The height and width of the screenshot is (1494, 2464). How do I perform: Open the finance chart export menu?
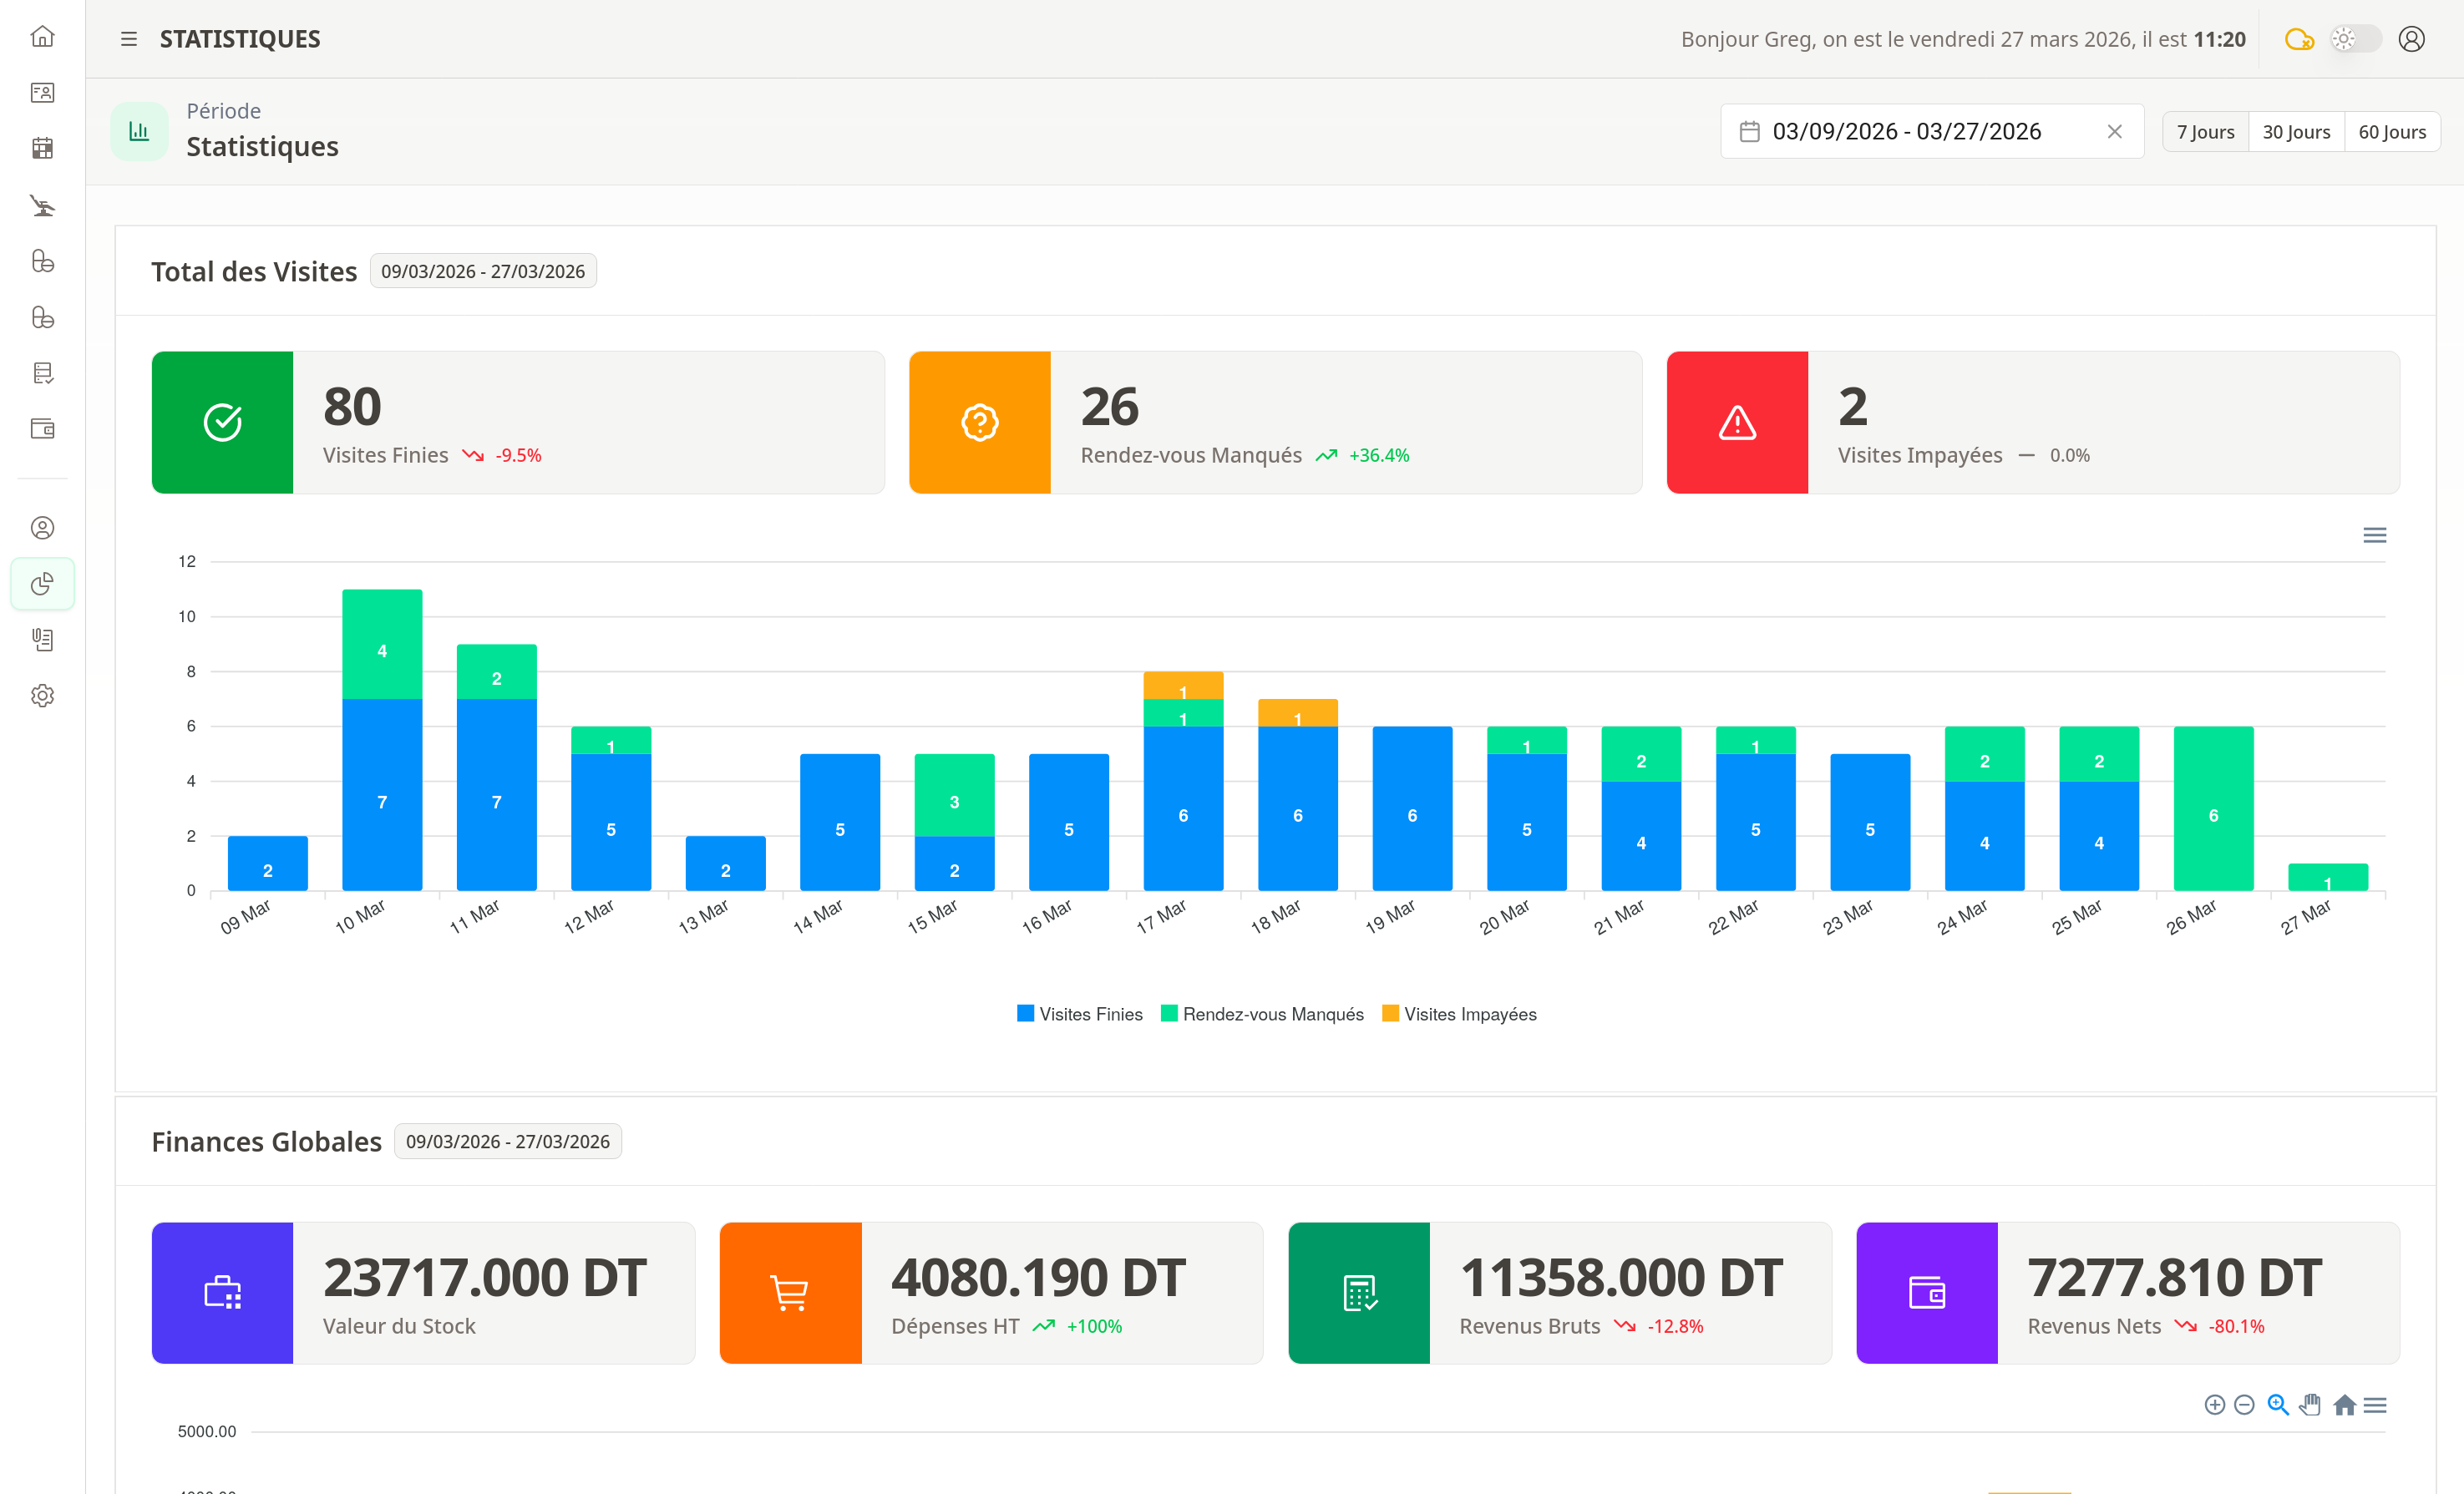tap(2375, 1405)
